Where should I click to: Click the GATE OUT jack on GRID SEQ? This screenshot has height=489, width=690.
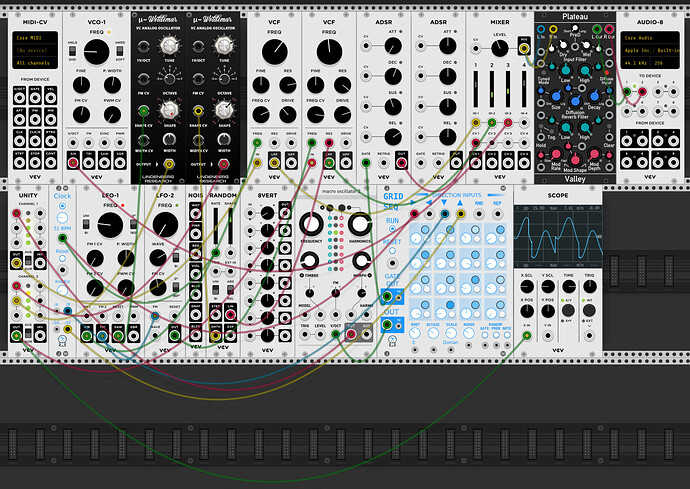387,297
